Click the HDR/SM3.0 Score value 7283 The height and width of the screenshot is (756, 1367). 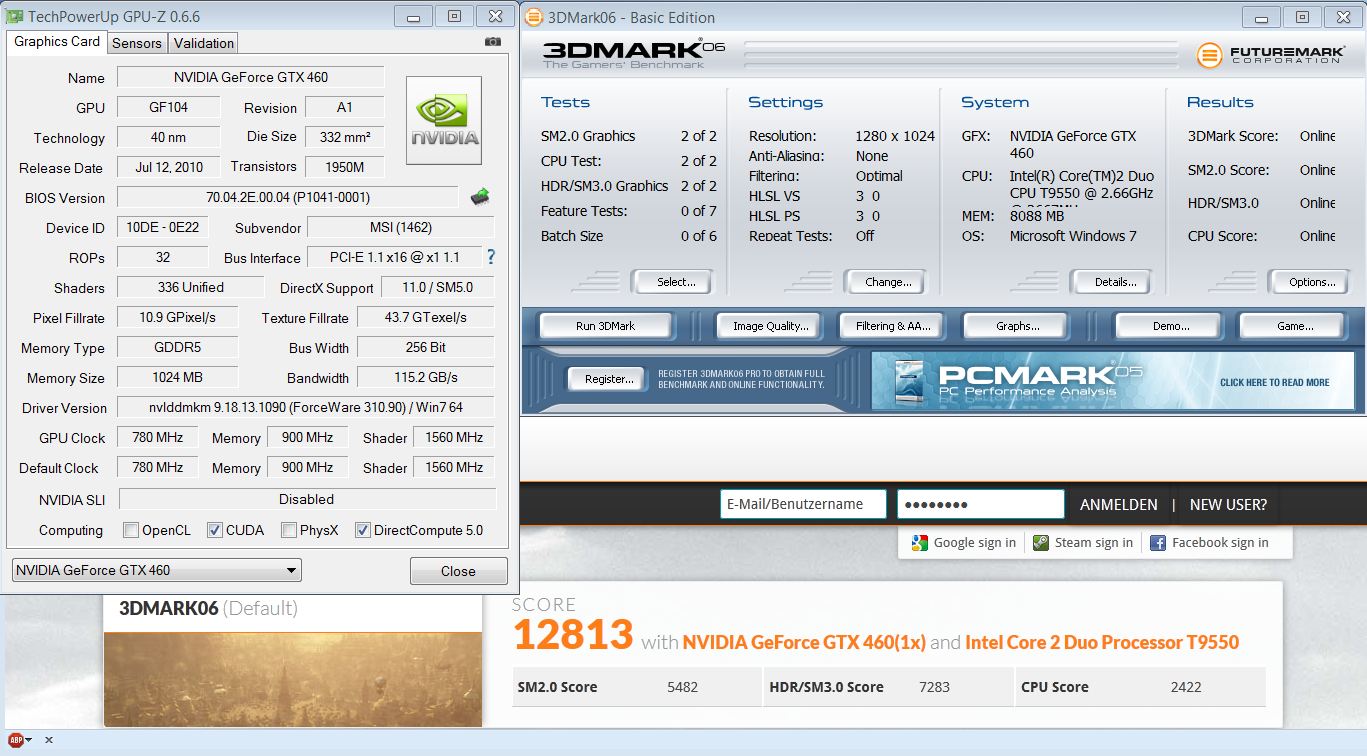934,687
